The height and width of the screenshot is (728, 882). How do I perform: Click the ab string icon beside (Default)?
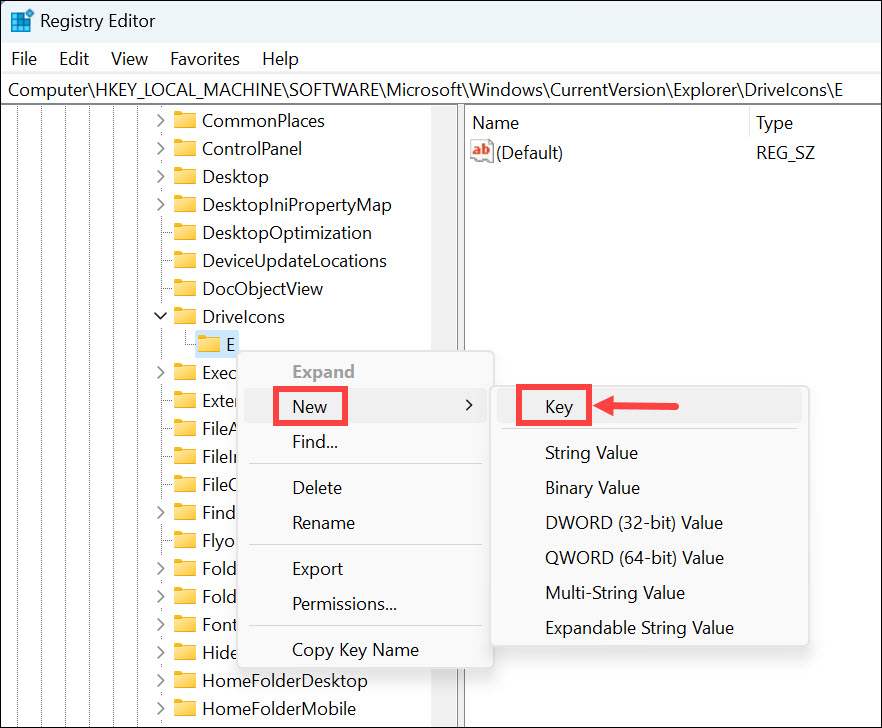click(x=482, y=152)
